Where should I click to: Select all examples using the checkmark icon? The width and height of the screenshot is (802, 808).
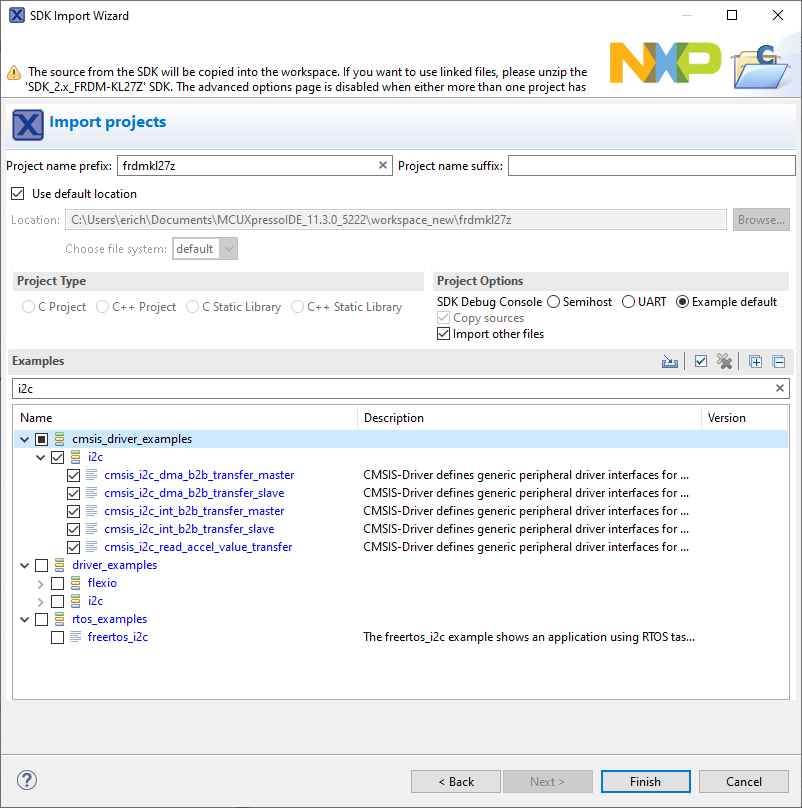700,361
